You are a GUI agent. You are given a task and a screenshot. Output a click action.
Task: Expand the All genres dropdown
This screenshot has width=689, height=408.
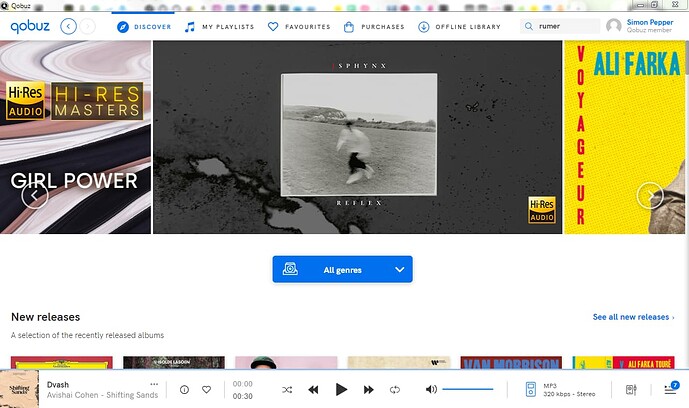click(x=342, y=269)
